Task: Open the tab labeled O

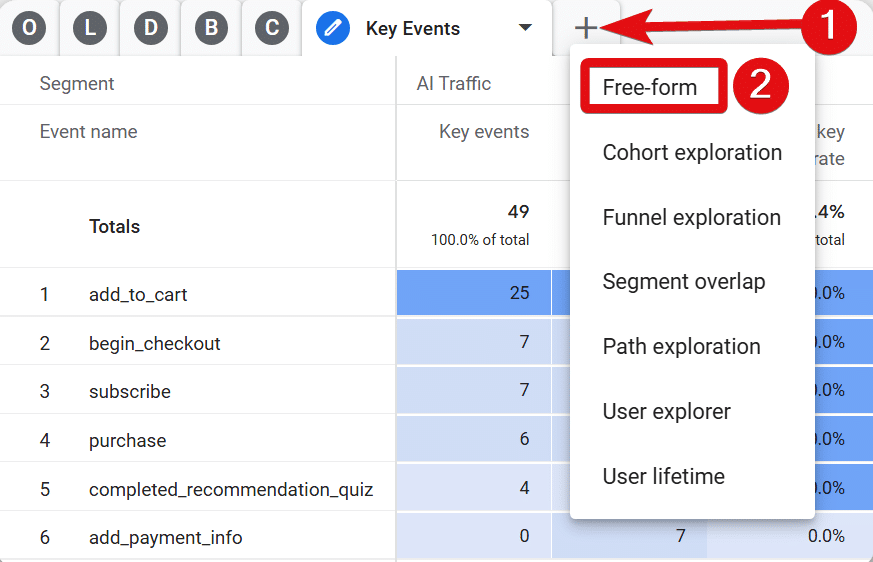Action: coord(29,27)
